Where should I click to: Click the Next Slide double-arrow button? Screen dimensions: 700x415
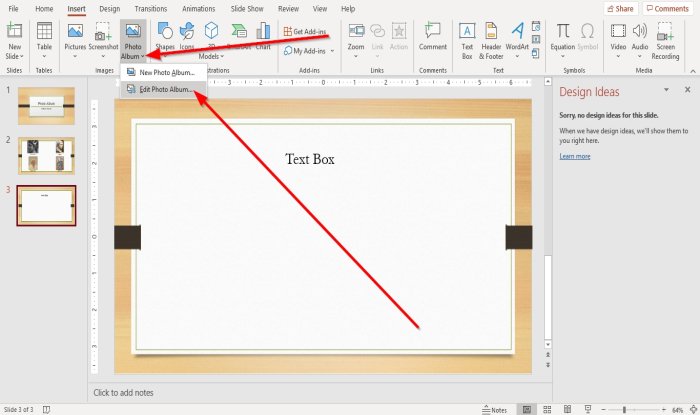[548, 365]
